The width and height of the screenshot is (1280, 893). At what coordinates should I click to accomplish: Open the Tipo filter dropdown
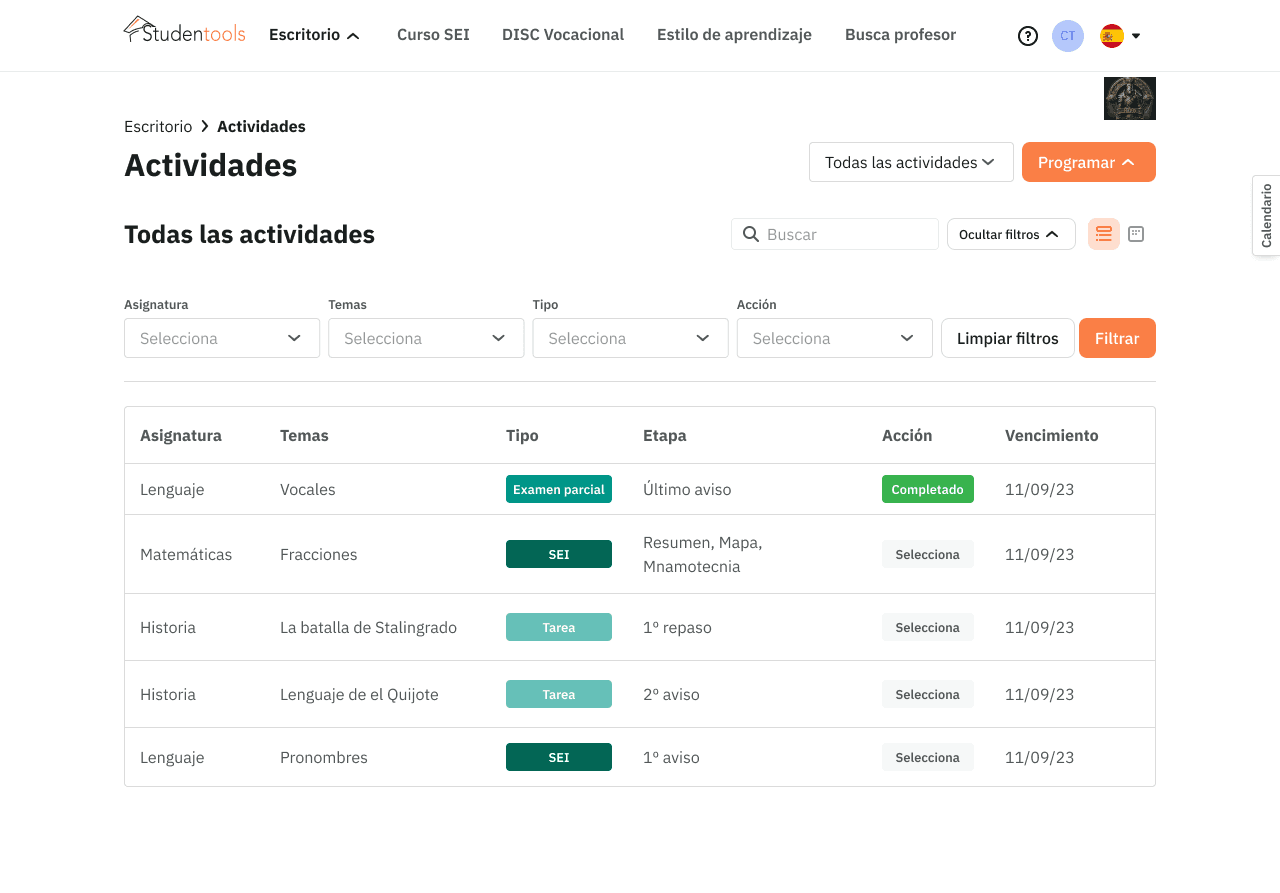[x=629, y=338]
